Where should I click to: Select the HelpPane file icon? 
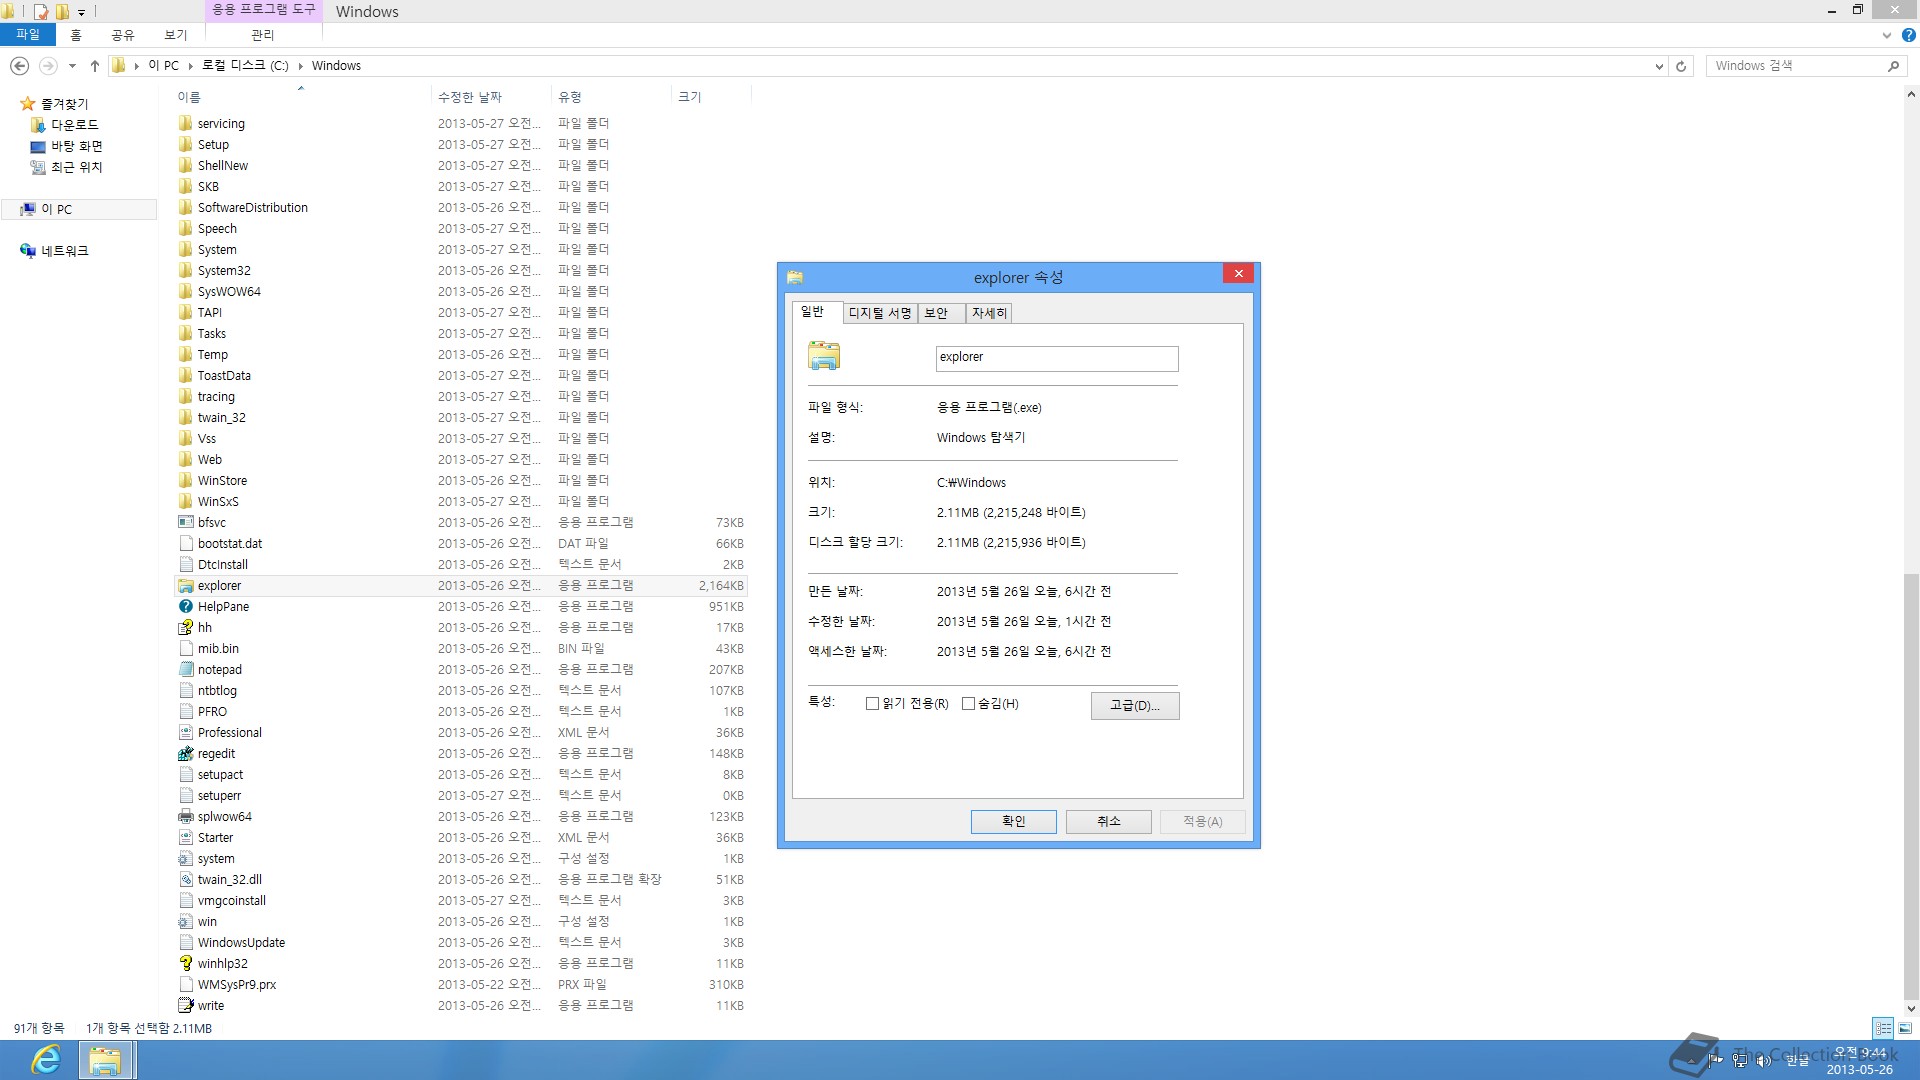186,607
